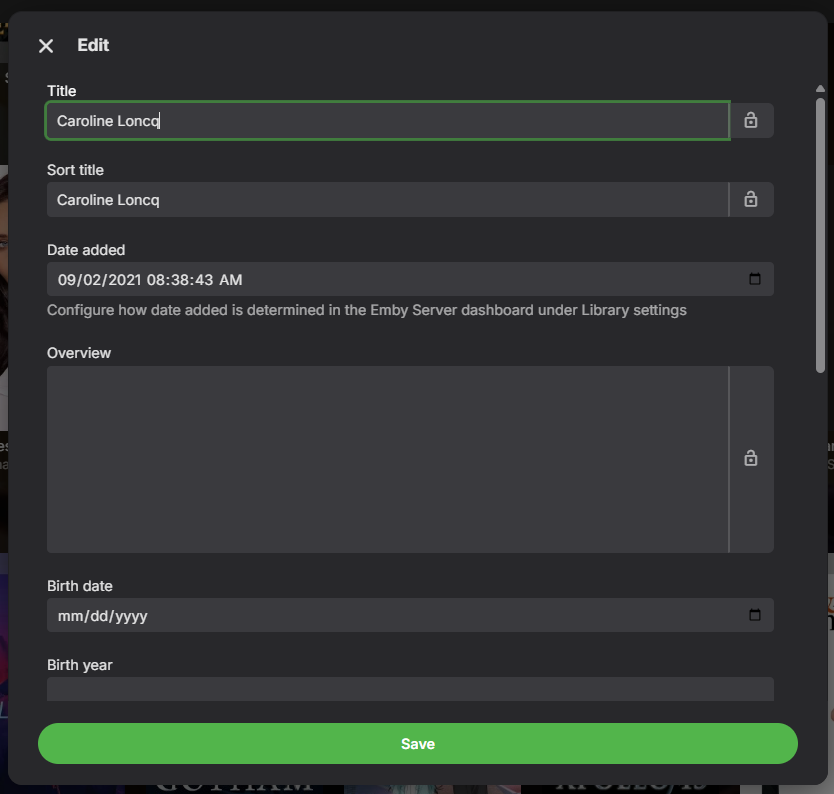
Task: Open the calendar picker in Date added
Action: (x=755, y=279)
